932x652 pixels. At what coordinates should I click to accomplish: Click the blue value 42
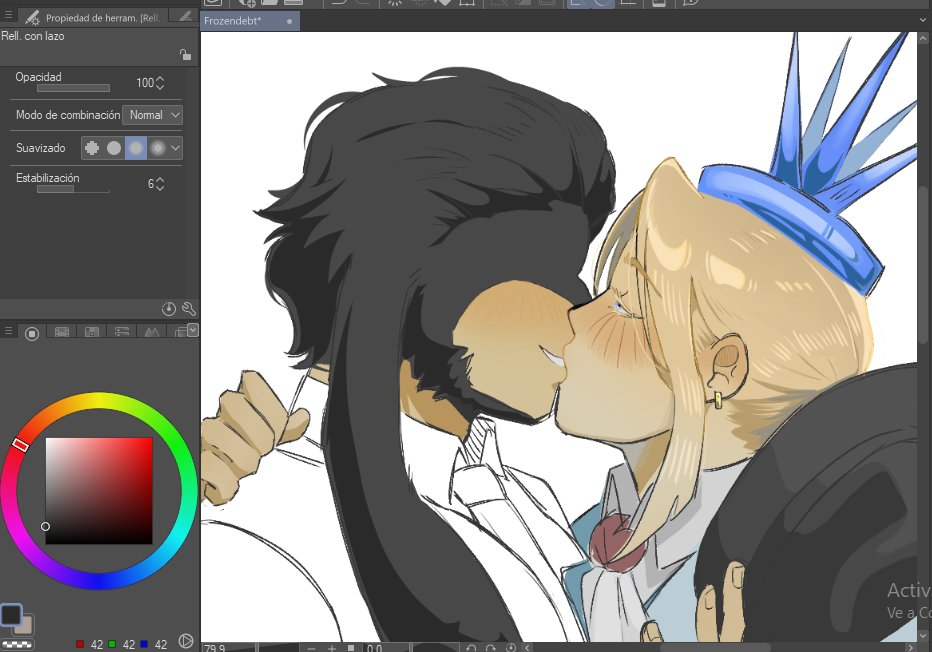pyautogui.click(x=161, y=644)
